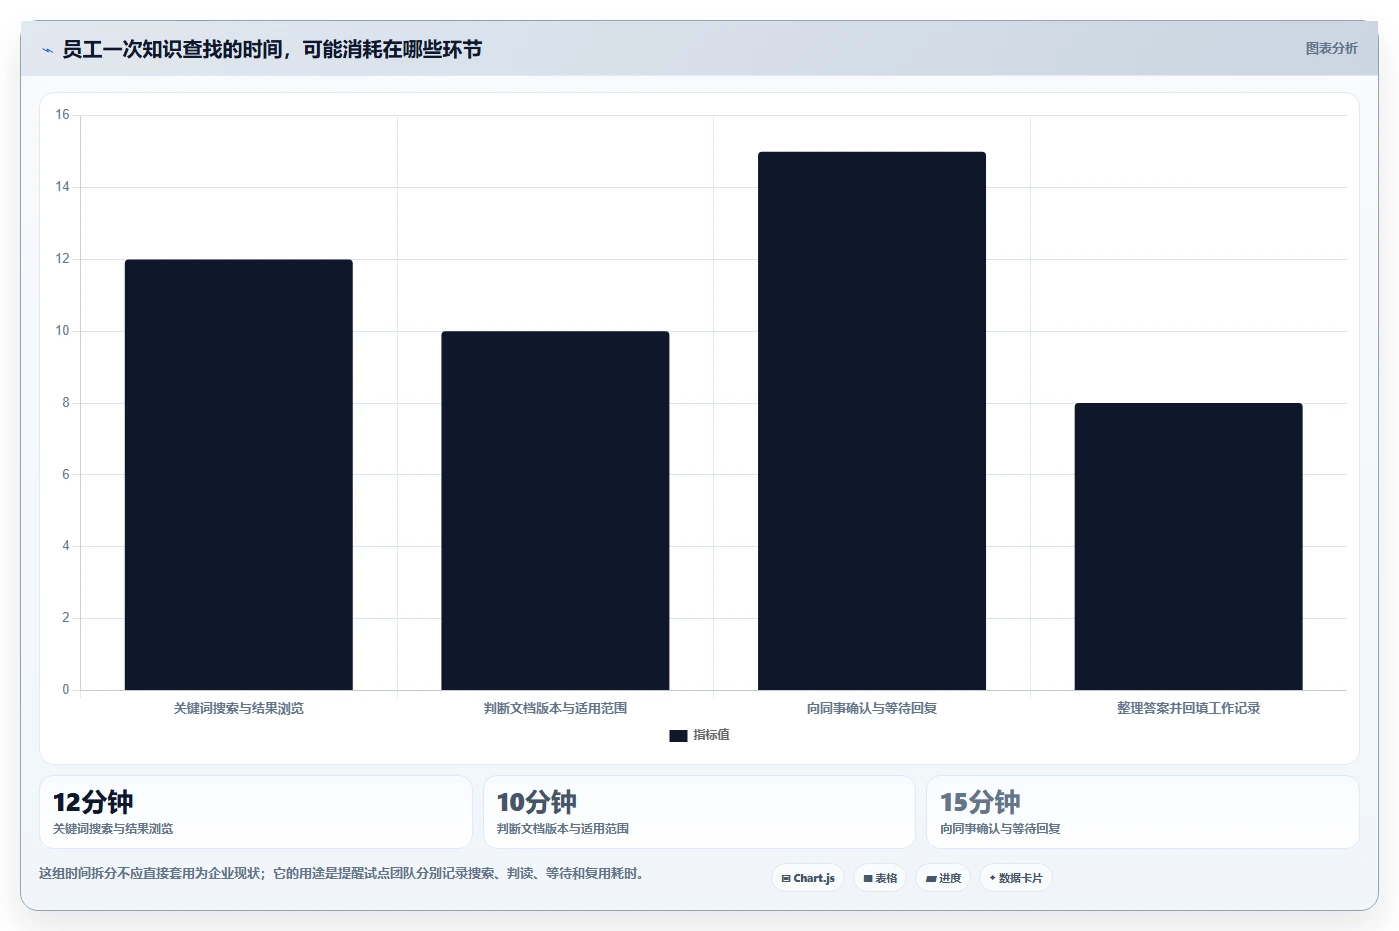Image resolution: width=1399 pixels, height=931 pixels.
Task: Click the Chart.js chip's small icon
Action: pos(786,878)
